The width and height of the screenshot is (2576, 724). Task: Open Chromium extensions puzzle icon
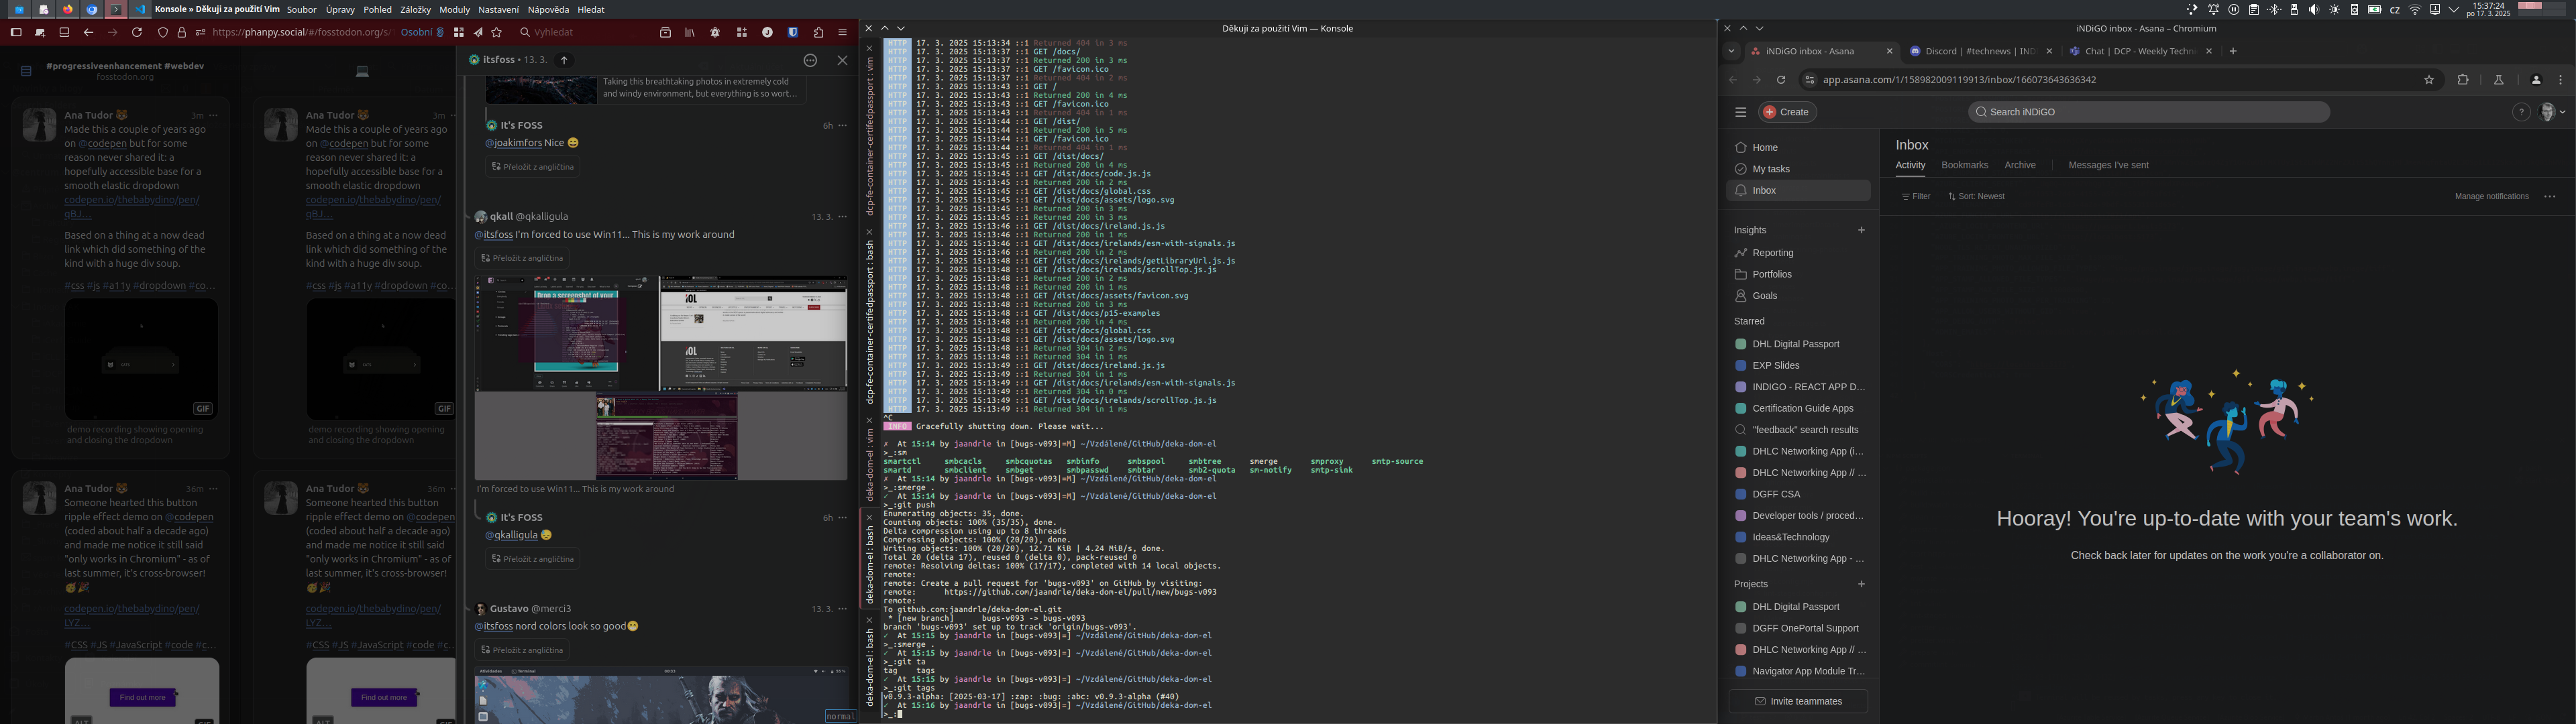tap(2463, 80)
